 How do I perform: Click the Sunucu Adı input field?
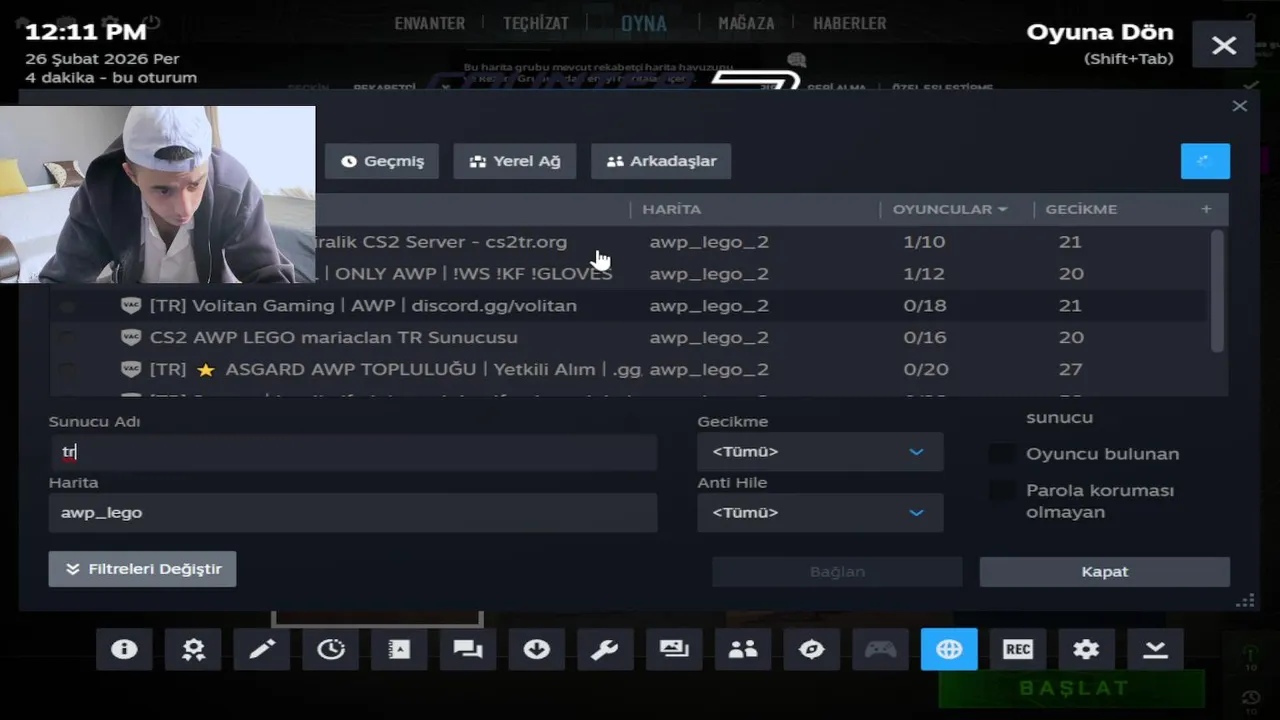(353, 452)
